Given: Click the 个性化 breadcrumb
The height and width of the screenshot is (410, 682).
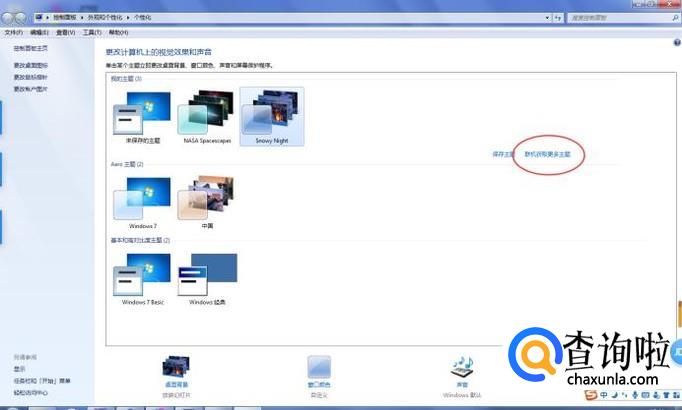Looking at the screenshot, I should 142,17.
